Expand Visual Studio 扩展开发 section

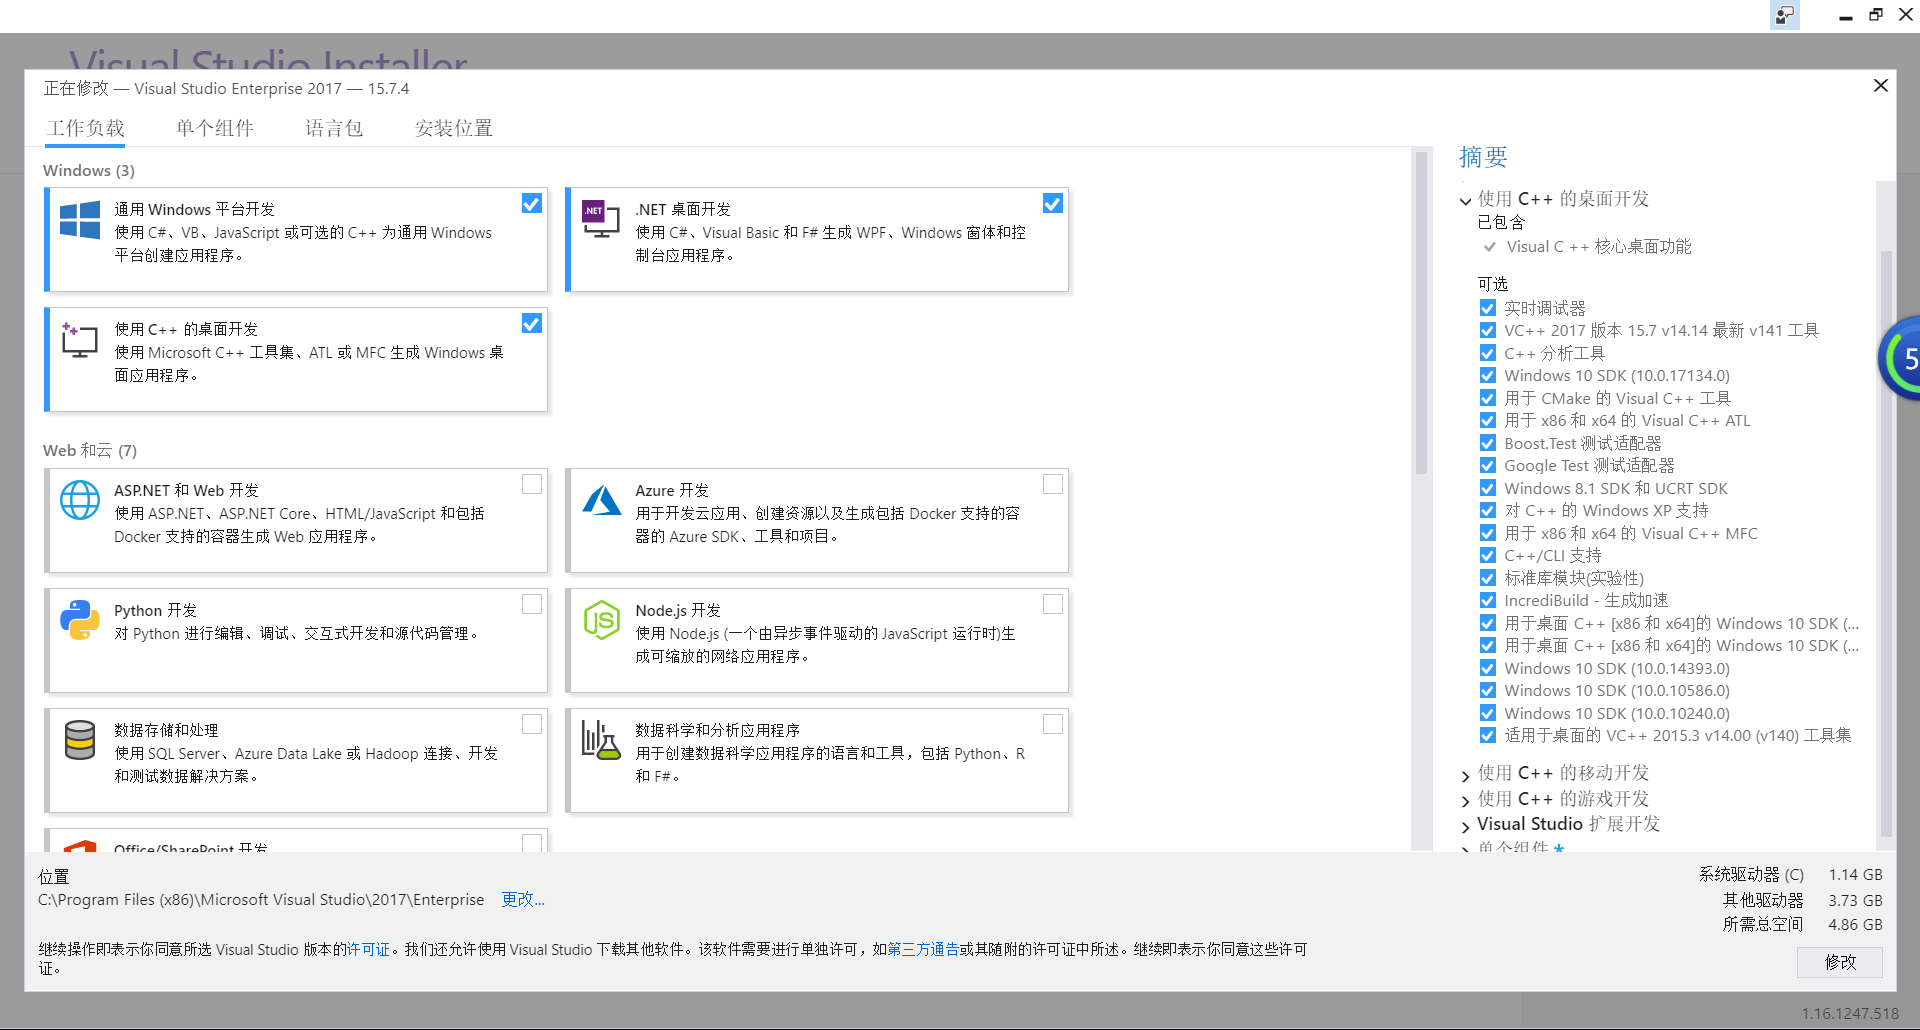[x=1465, y=826]
